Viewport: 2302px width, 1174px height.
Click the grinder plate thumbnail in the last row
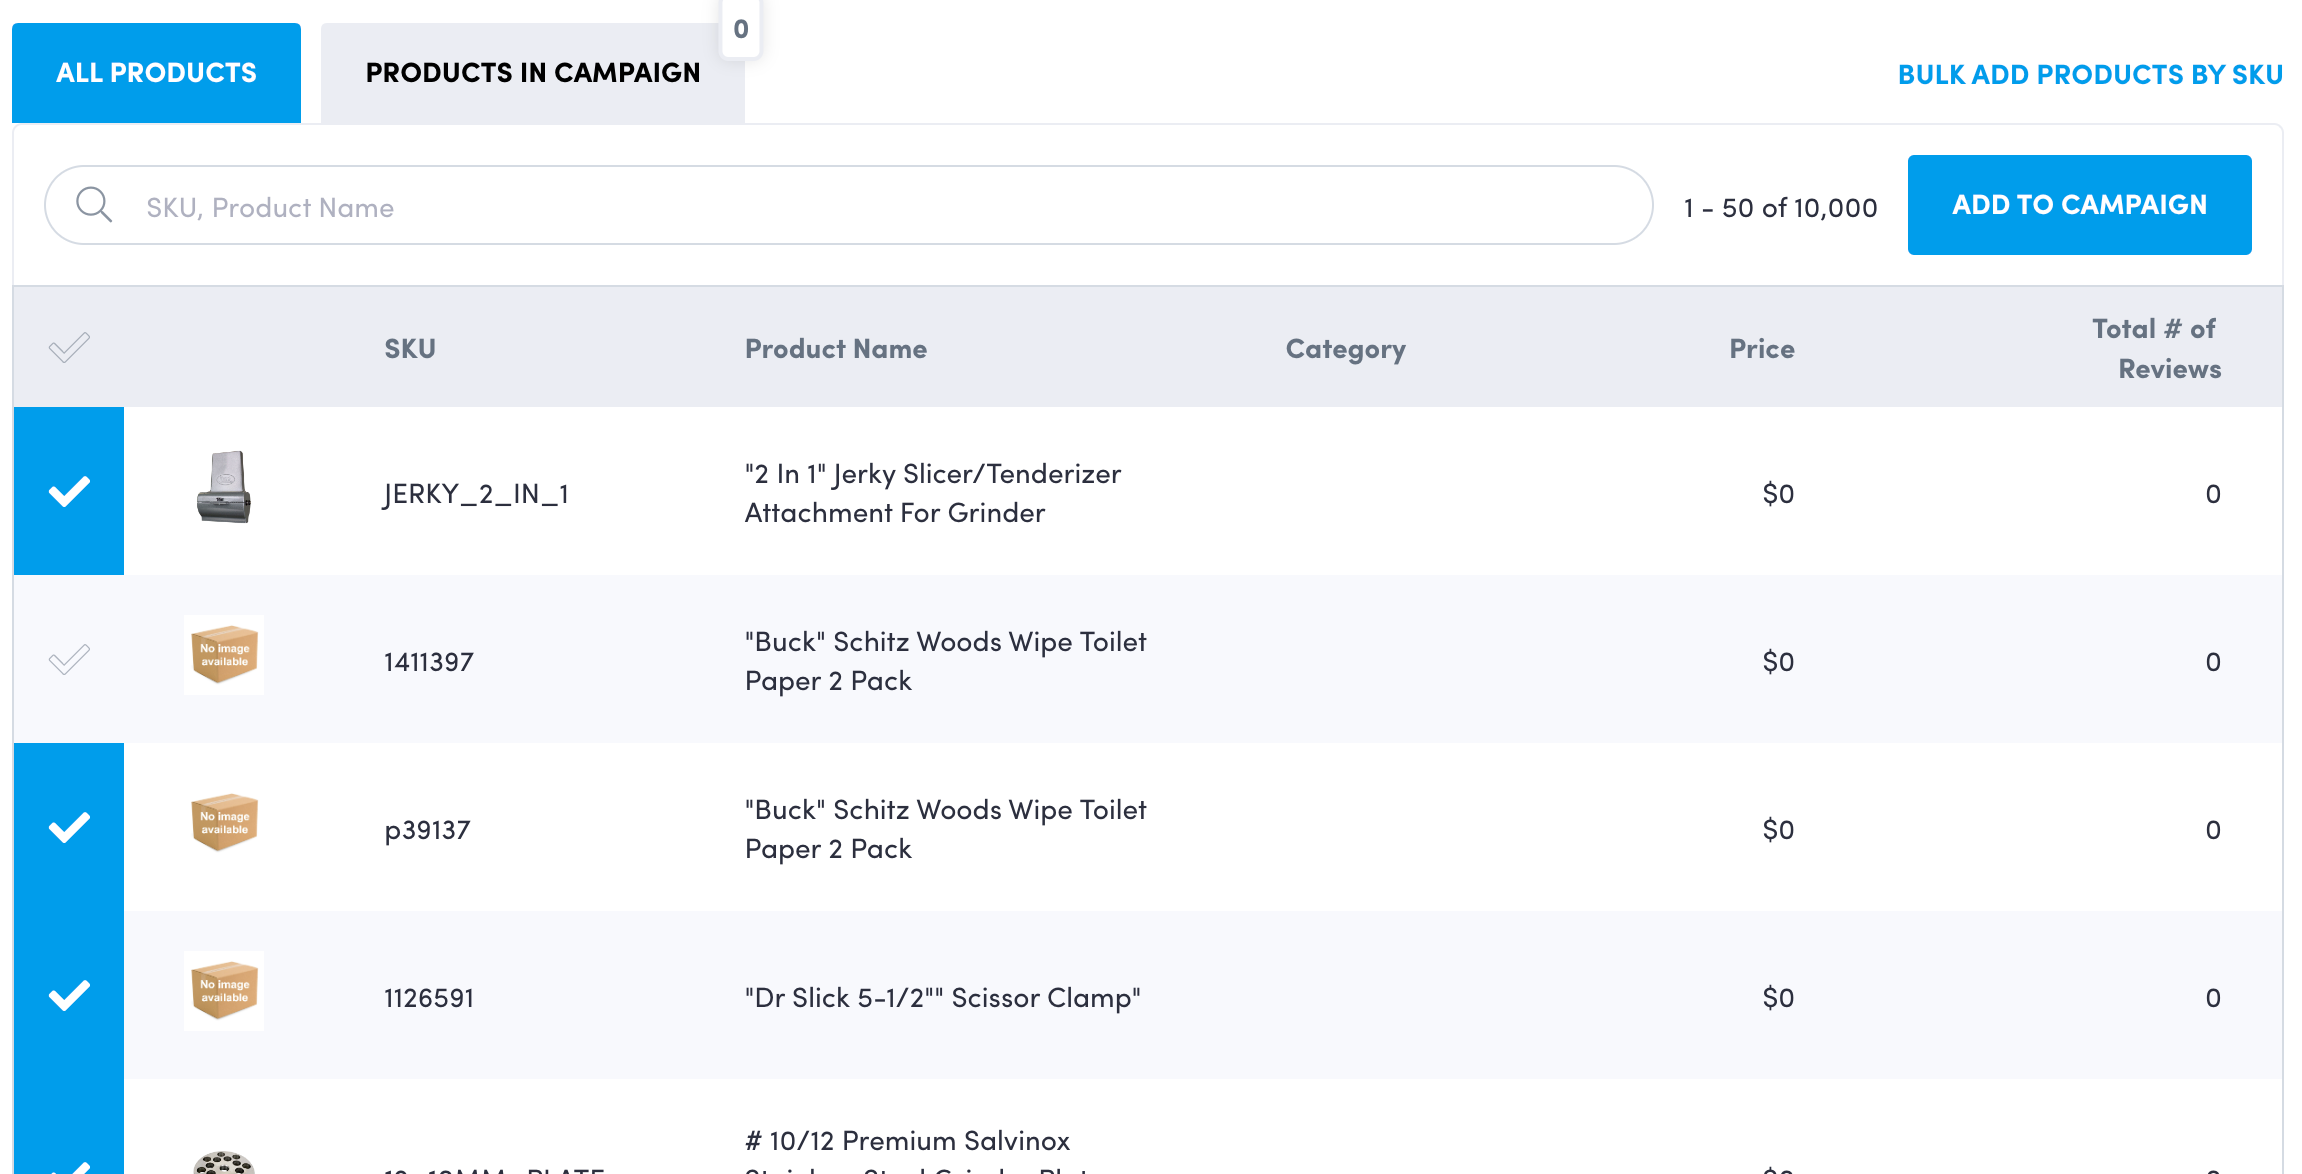tap(224, 1162)
